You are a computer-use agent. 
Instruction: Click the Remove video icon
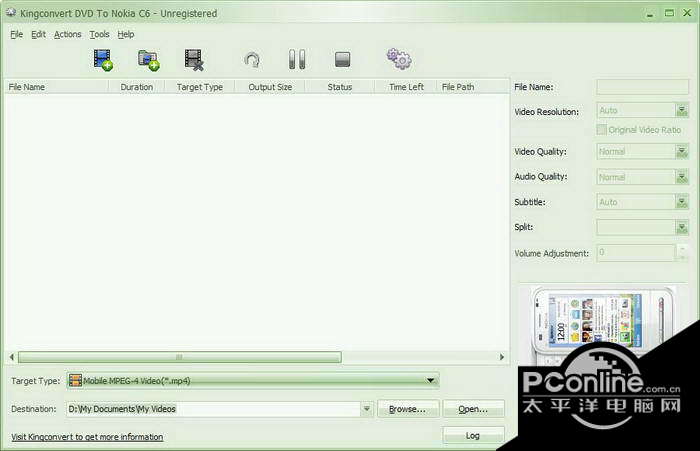click(194, 60)
